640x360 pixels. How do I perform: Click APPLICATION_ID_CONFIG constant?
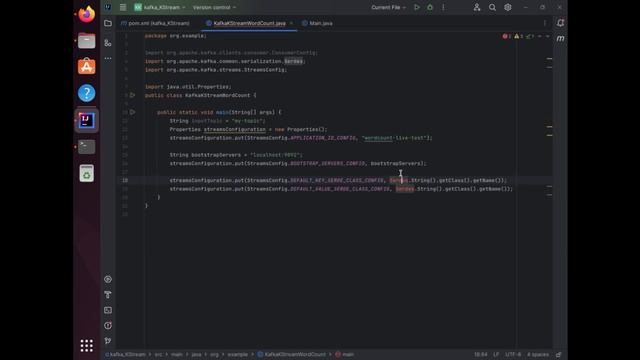pos(323,138)
